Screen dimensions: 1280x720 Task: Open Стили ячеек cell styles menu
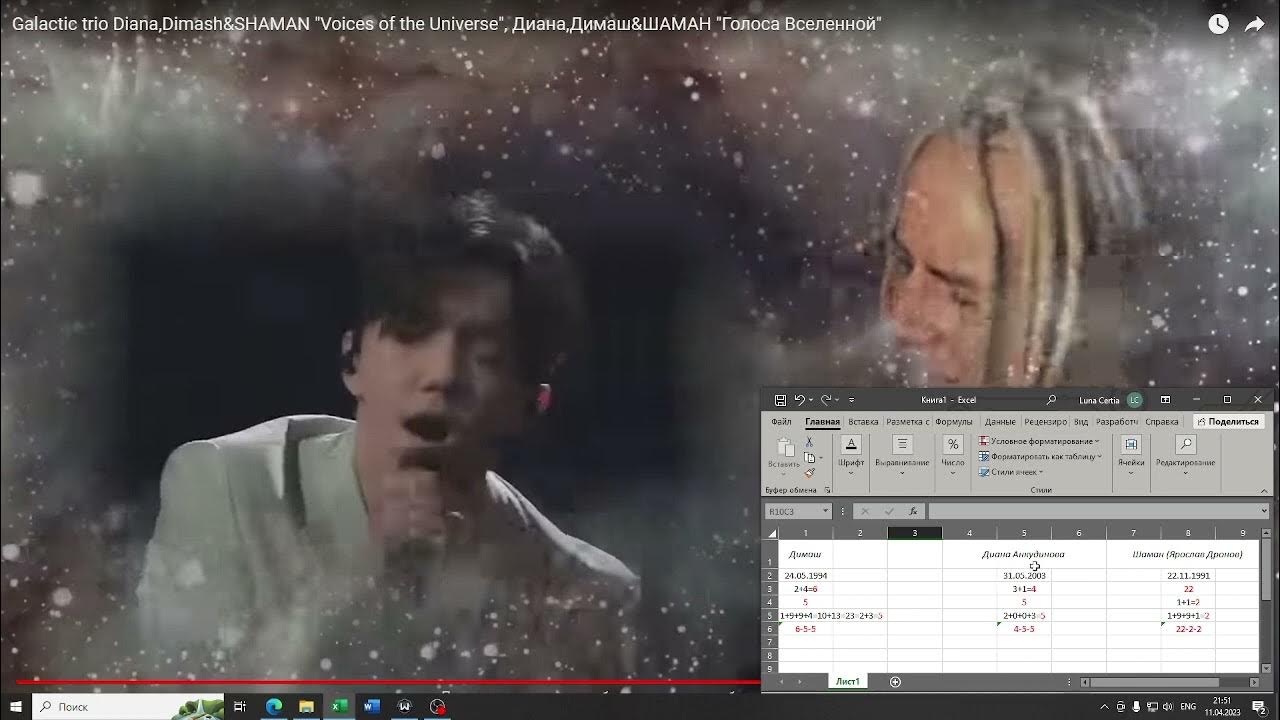coord(1011,471)
